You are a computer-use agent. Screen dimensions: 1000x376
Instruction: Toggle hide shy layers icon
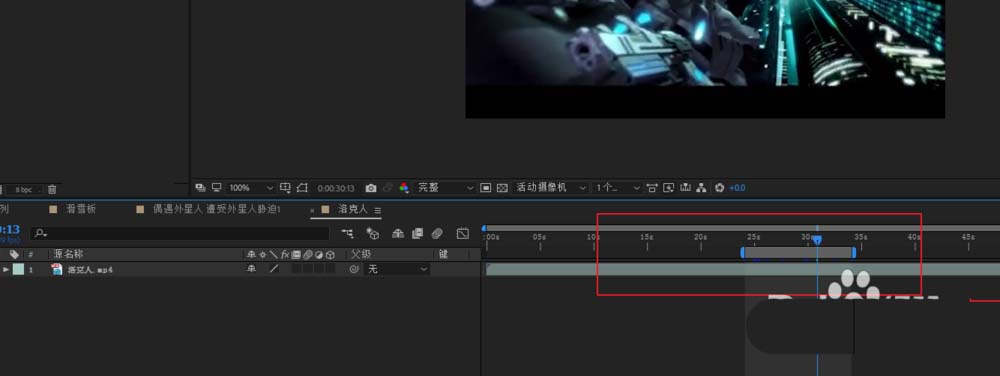pos(398,234)
